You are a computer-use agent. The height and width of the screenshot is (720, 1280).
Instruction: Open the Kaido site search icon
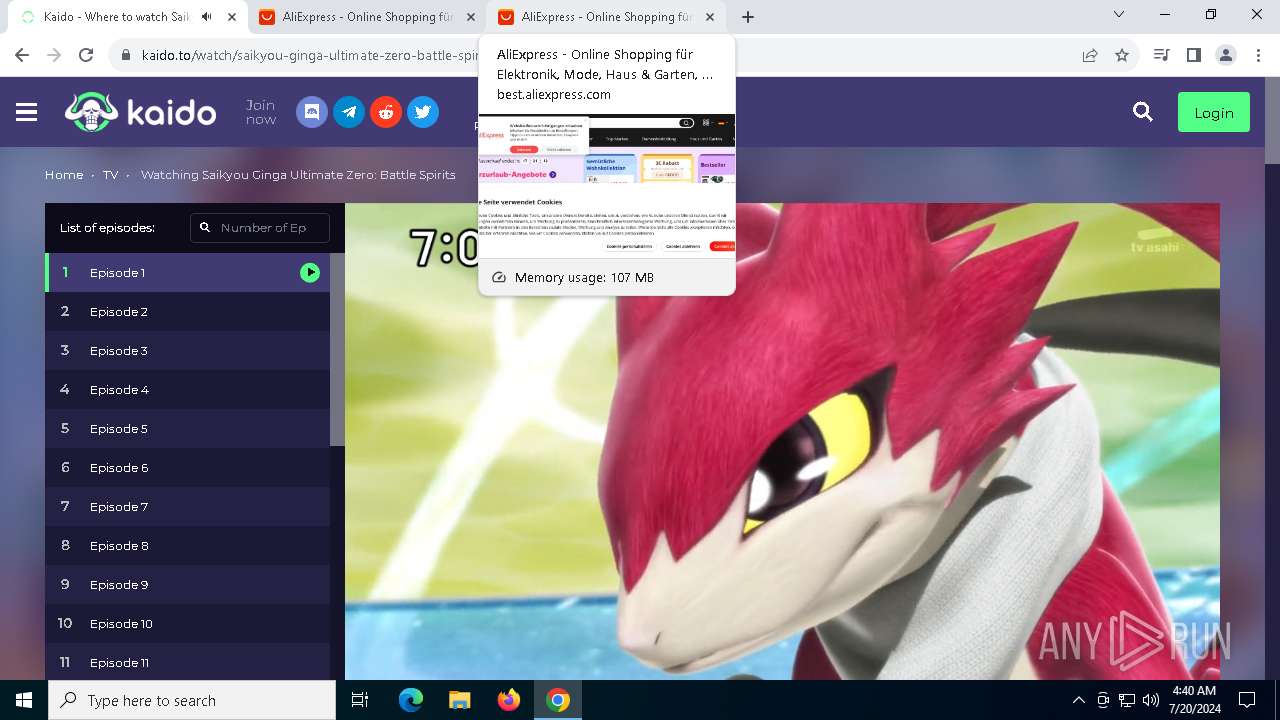tap(1143, 112)
